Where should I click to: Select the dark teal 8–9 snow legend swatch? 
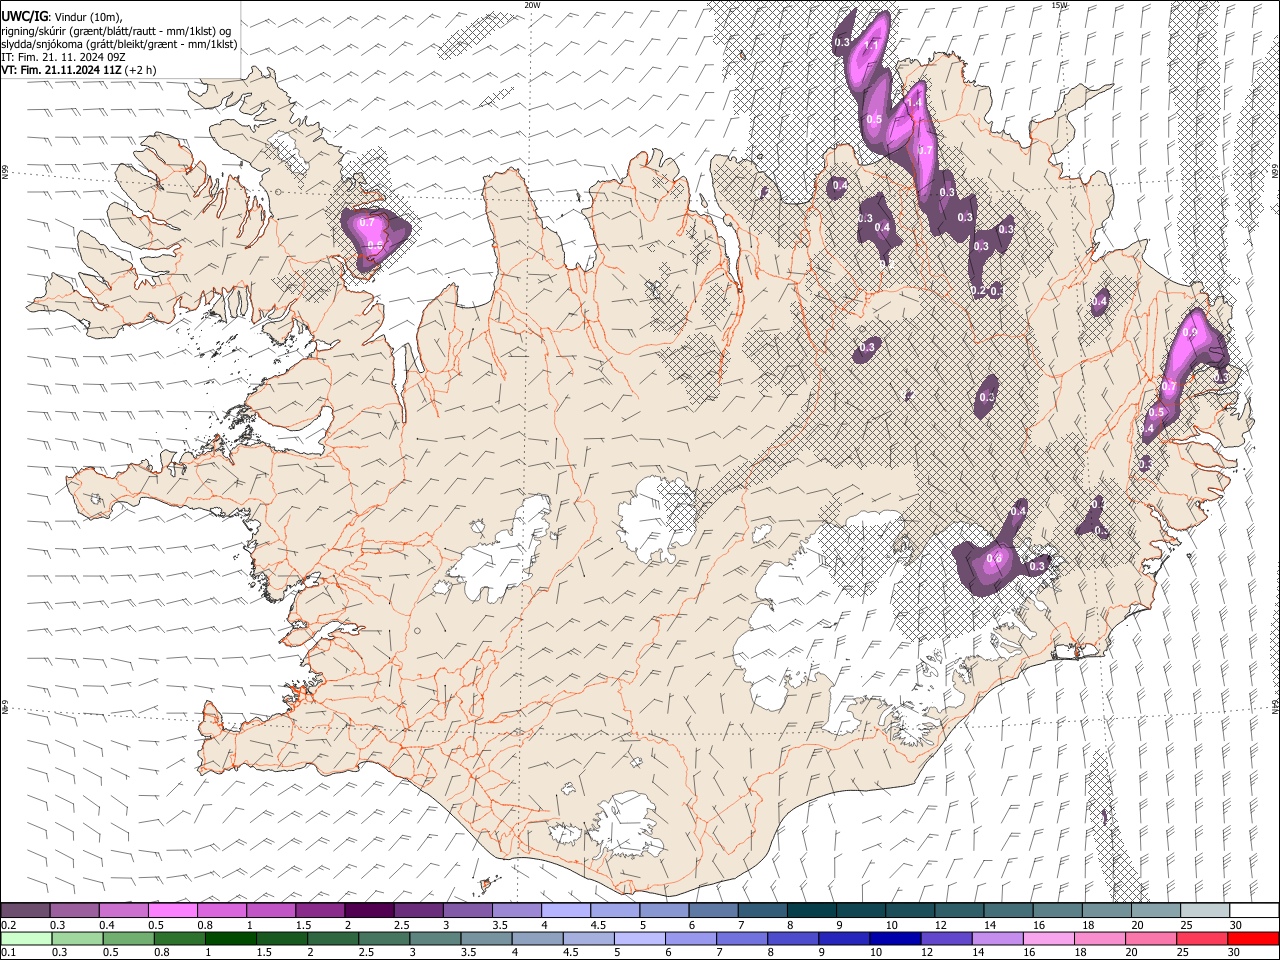812,910
